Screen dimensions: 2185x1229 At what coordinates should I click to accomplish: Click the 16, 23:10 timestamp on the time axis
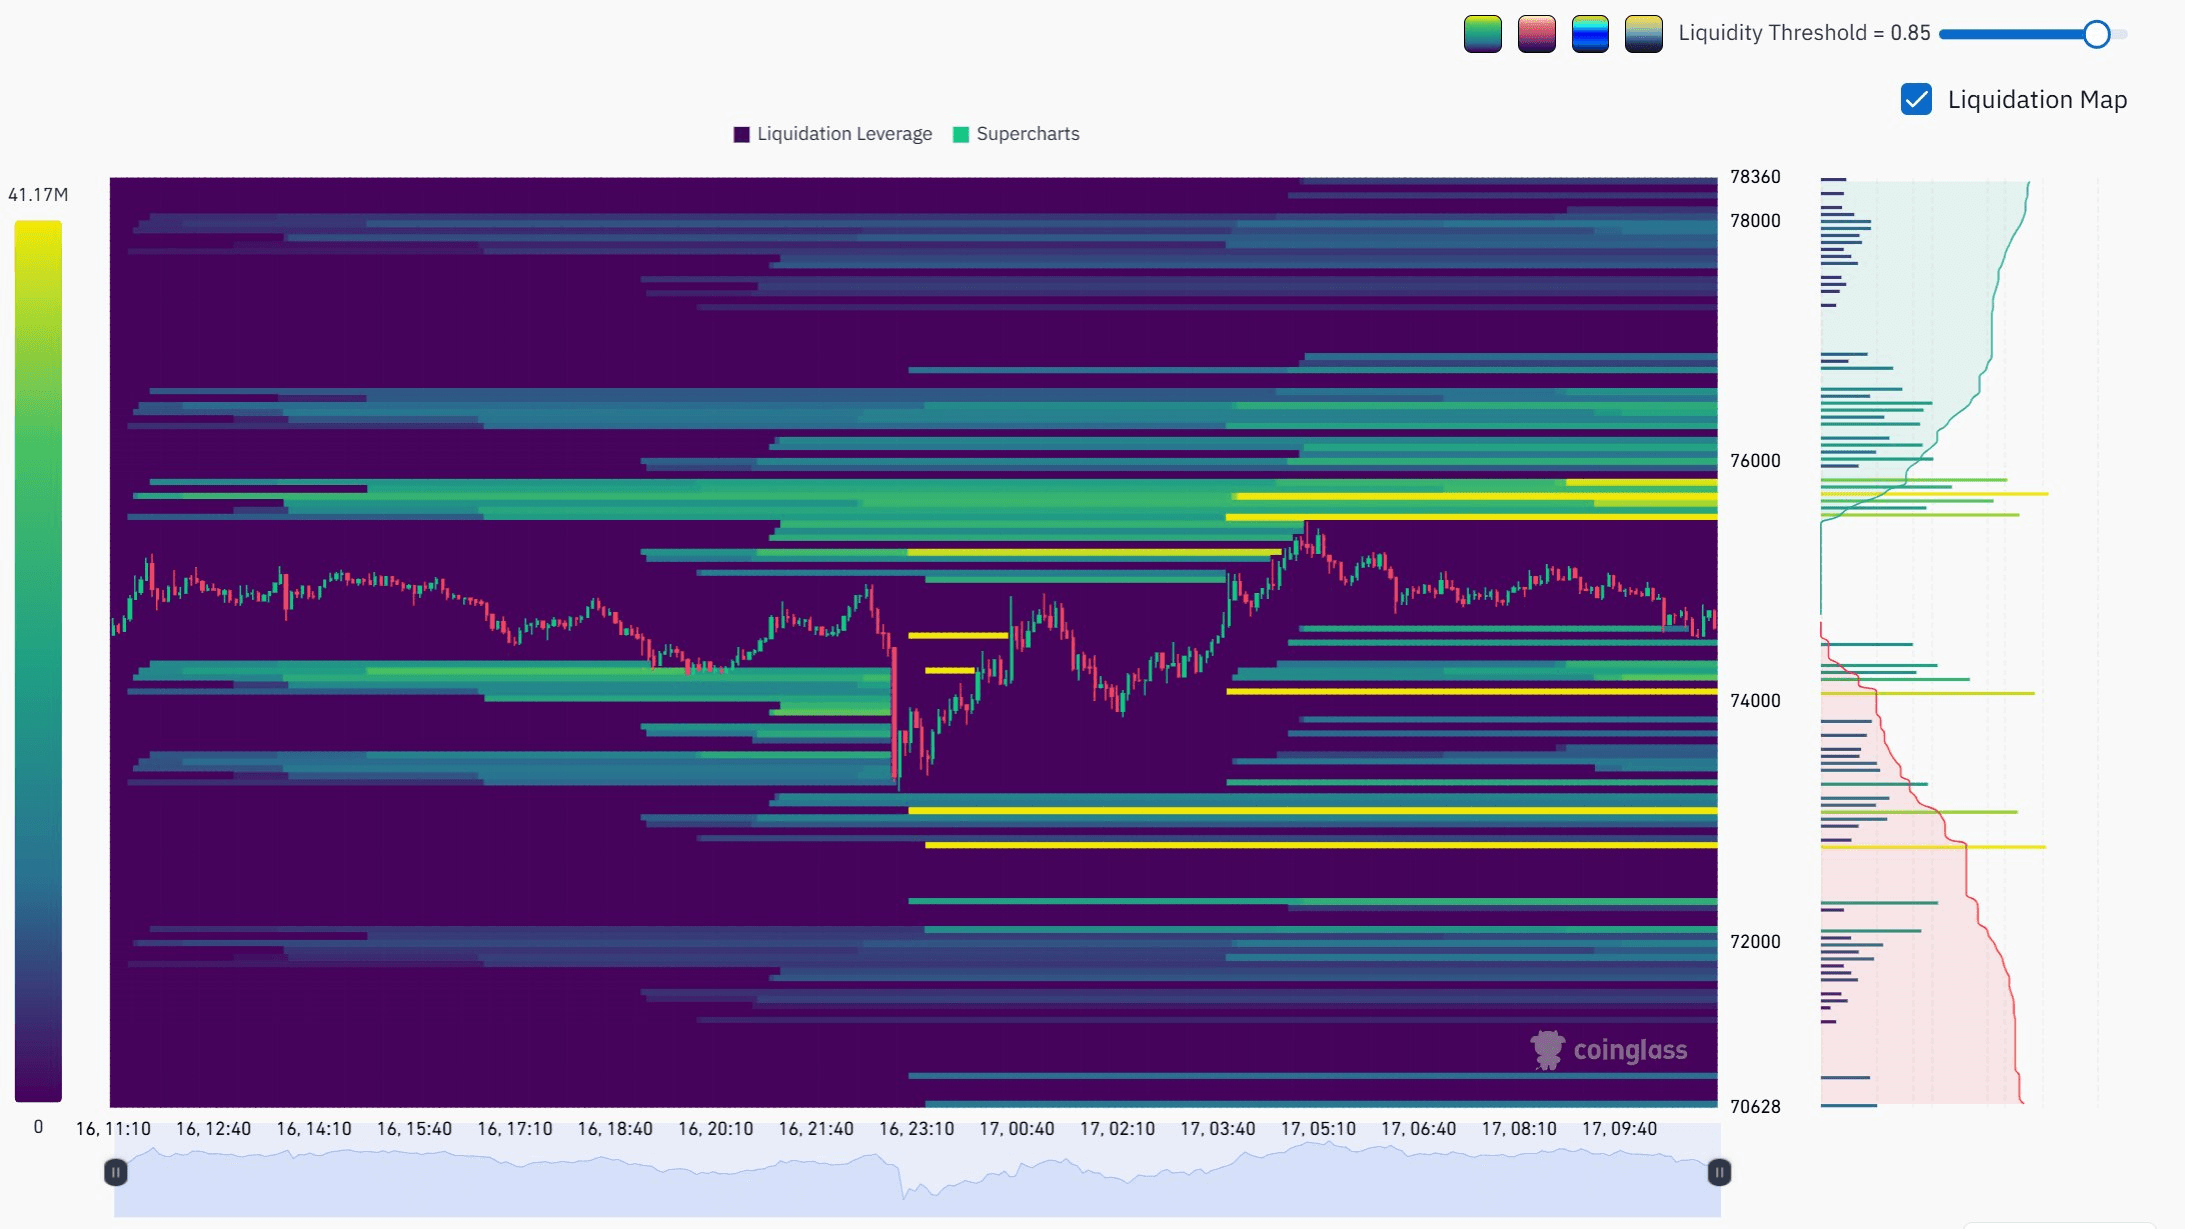916,1128
